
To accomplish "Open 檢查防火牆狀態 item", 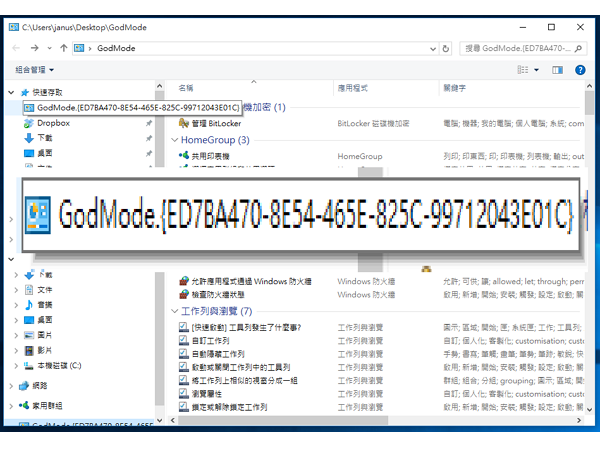I will pos(218,295).
